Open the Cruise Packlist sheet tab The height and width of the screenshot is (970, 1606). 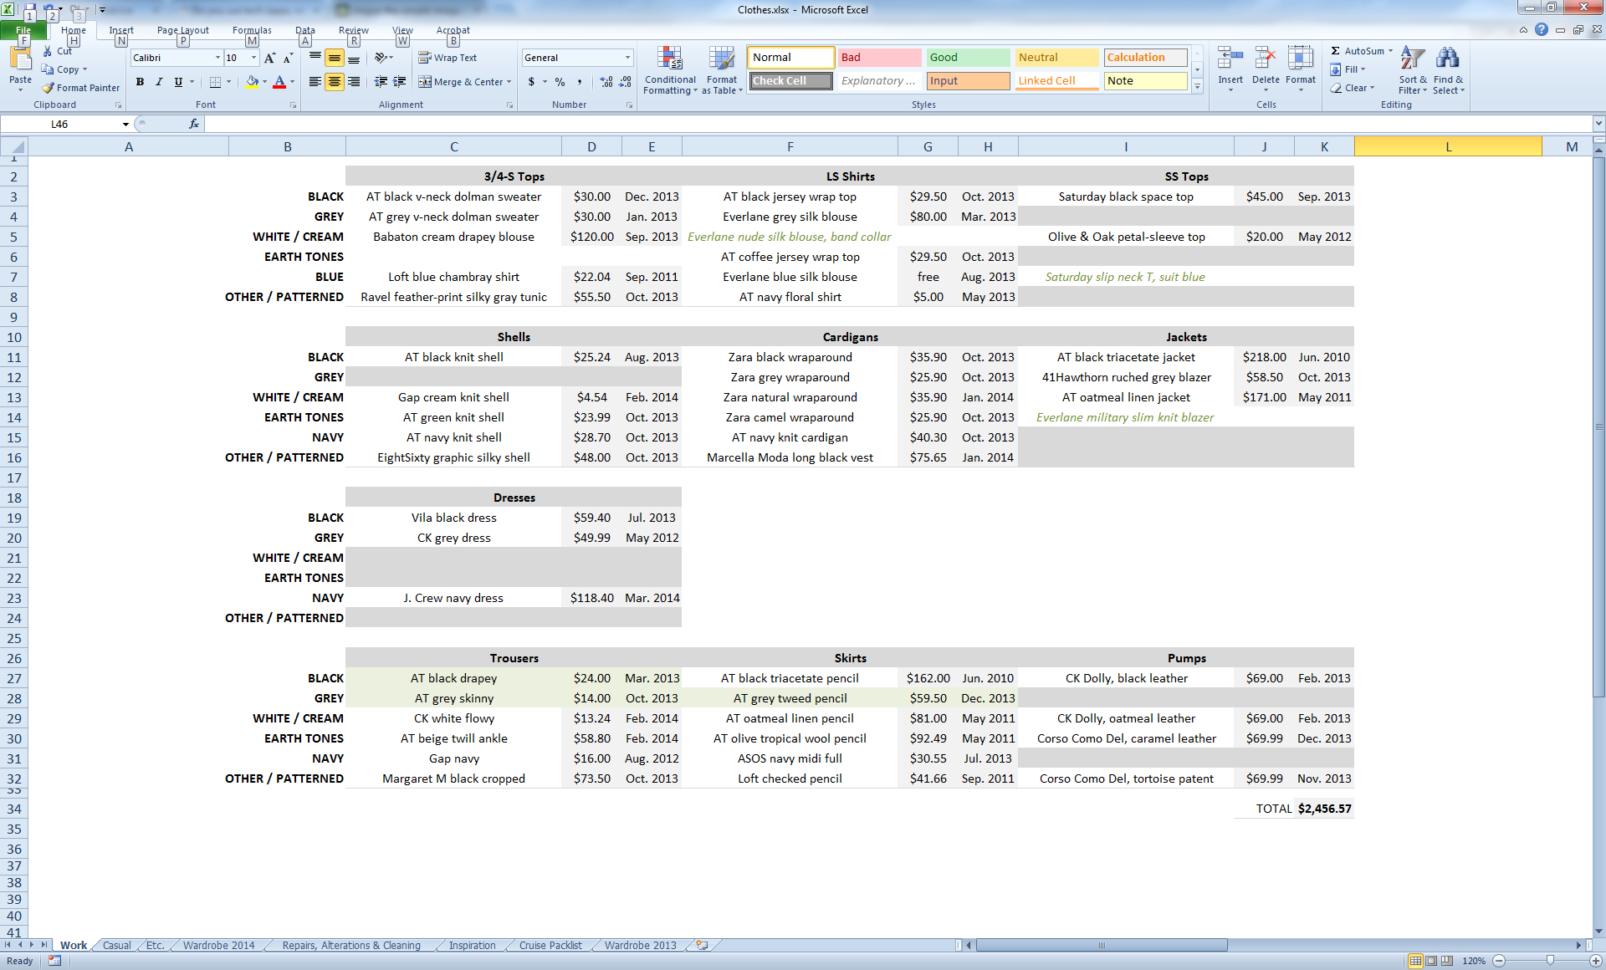(x=550, y=945)
